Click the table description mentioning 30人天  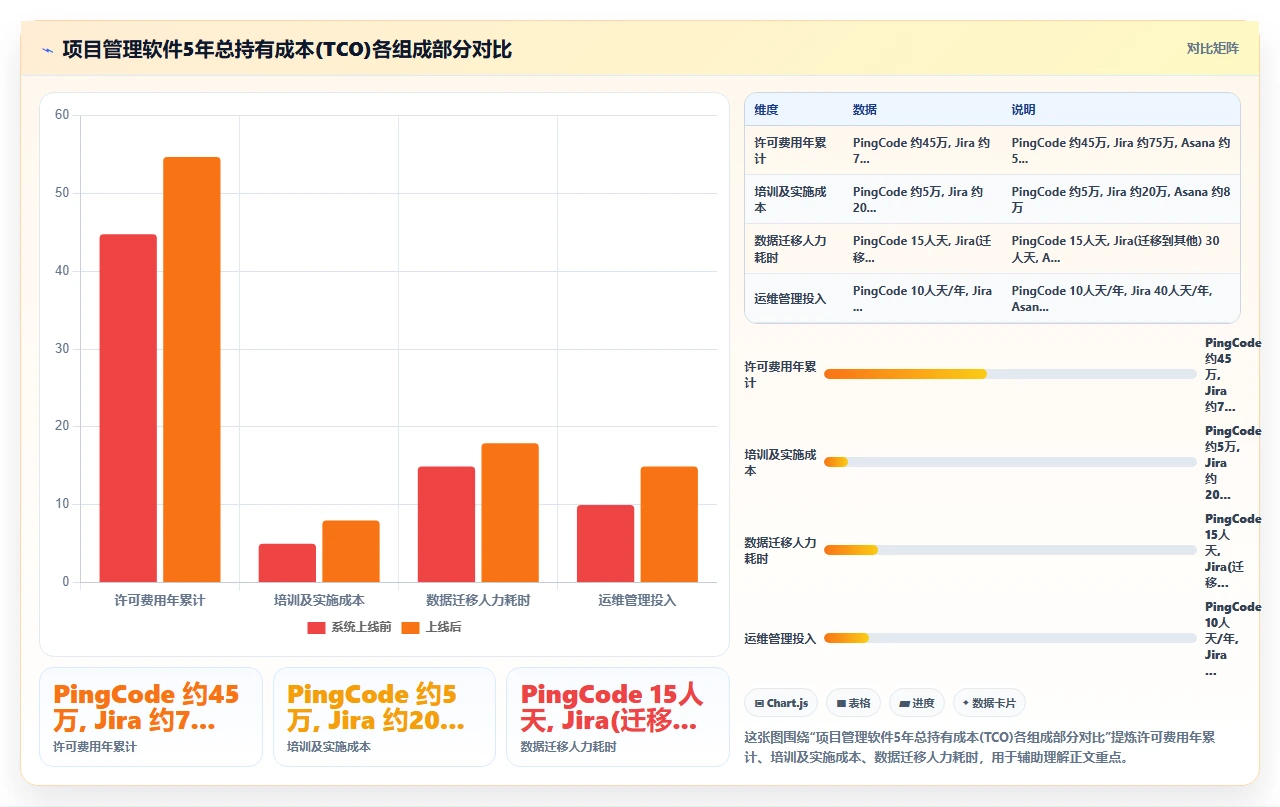[x=1121, y=249]
